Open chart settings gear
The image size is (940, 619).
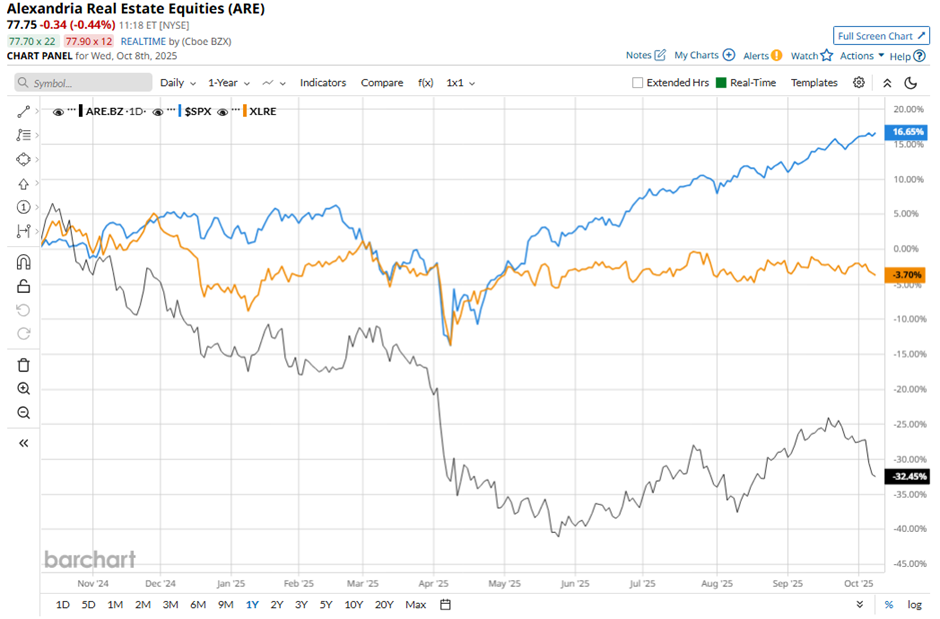[859, 83]
